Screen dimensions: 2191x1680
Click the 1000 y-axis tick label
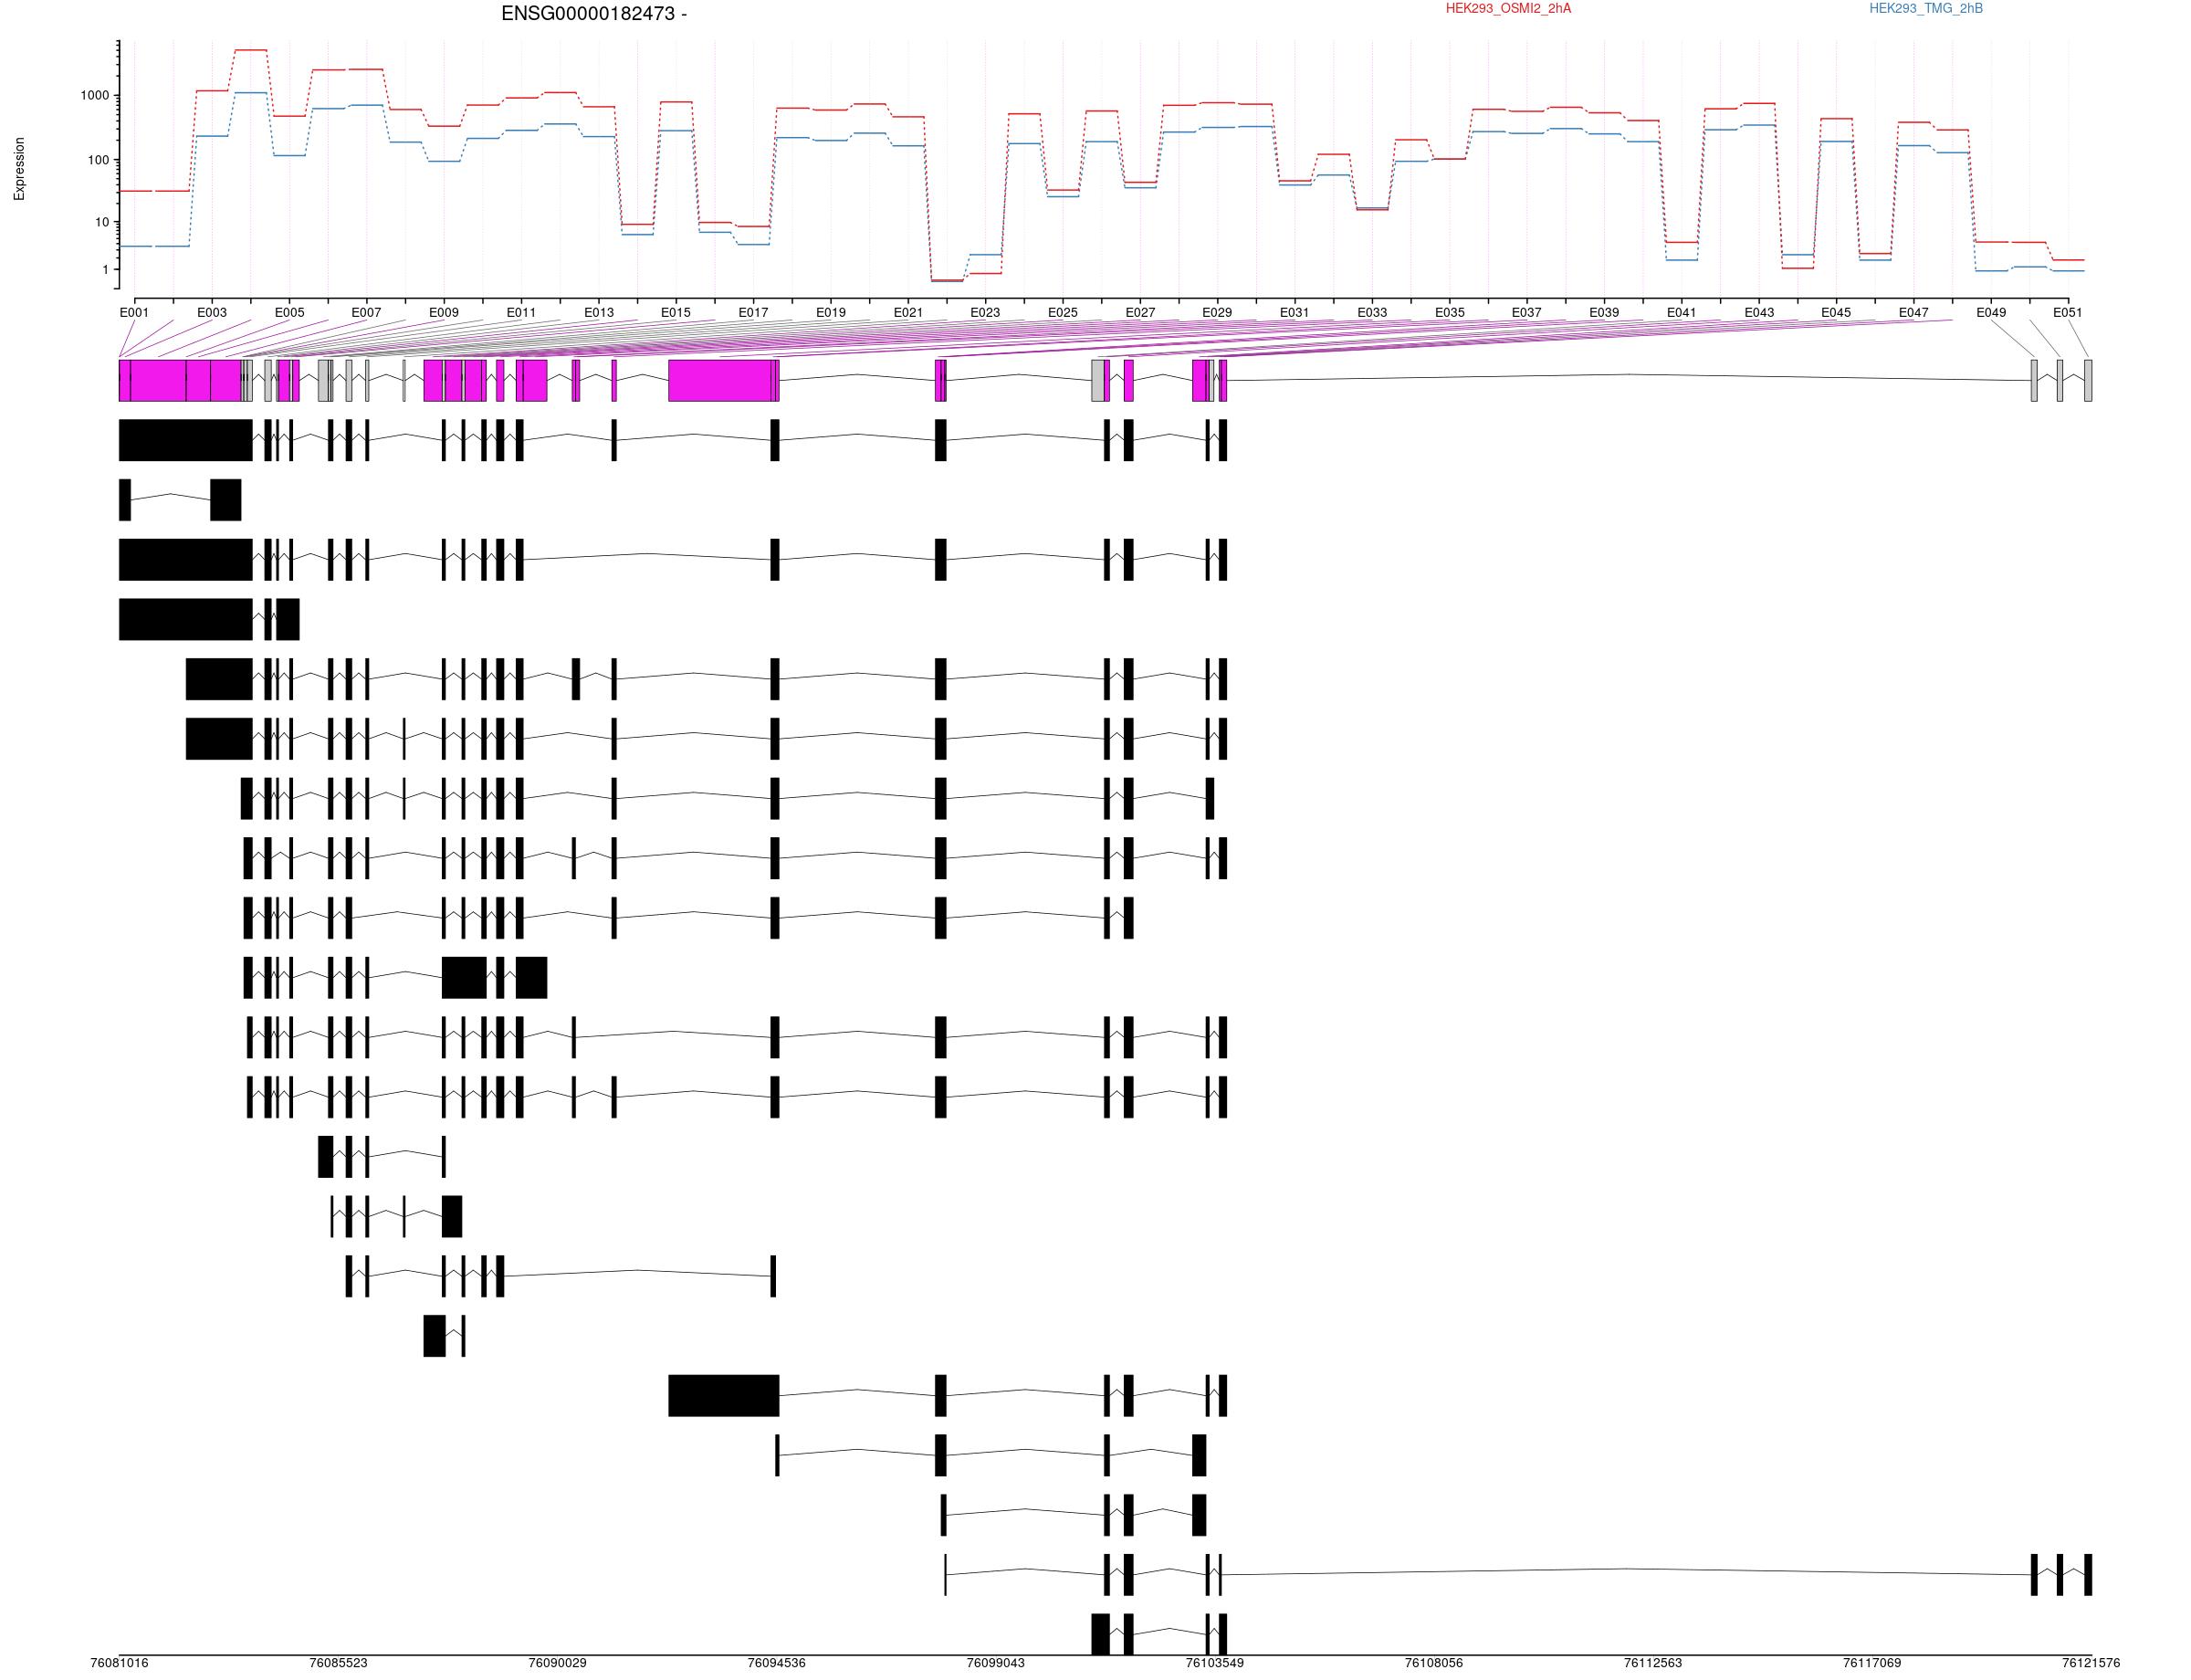coord(95,96)
